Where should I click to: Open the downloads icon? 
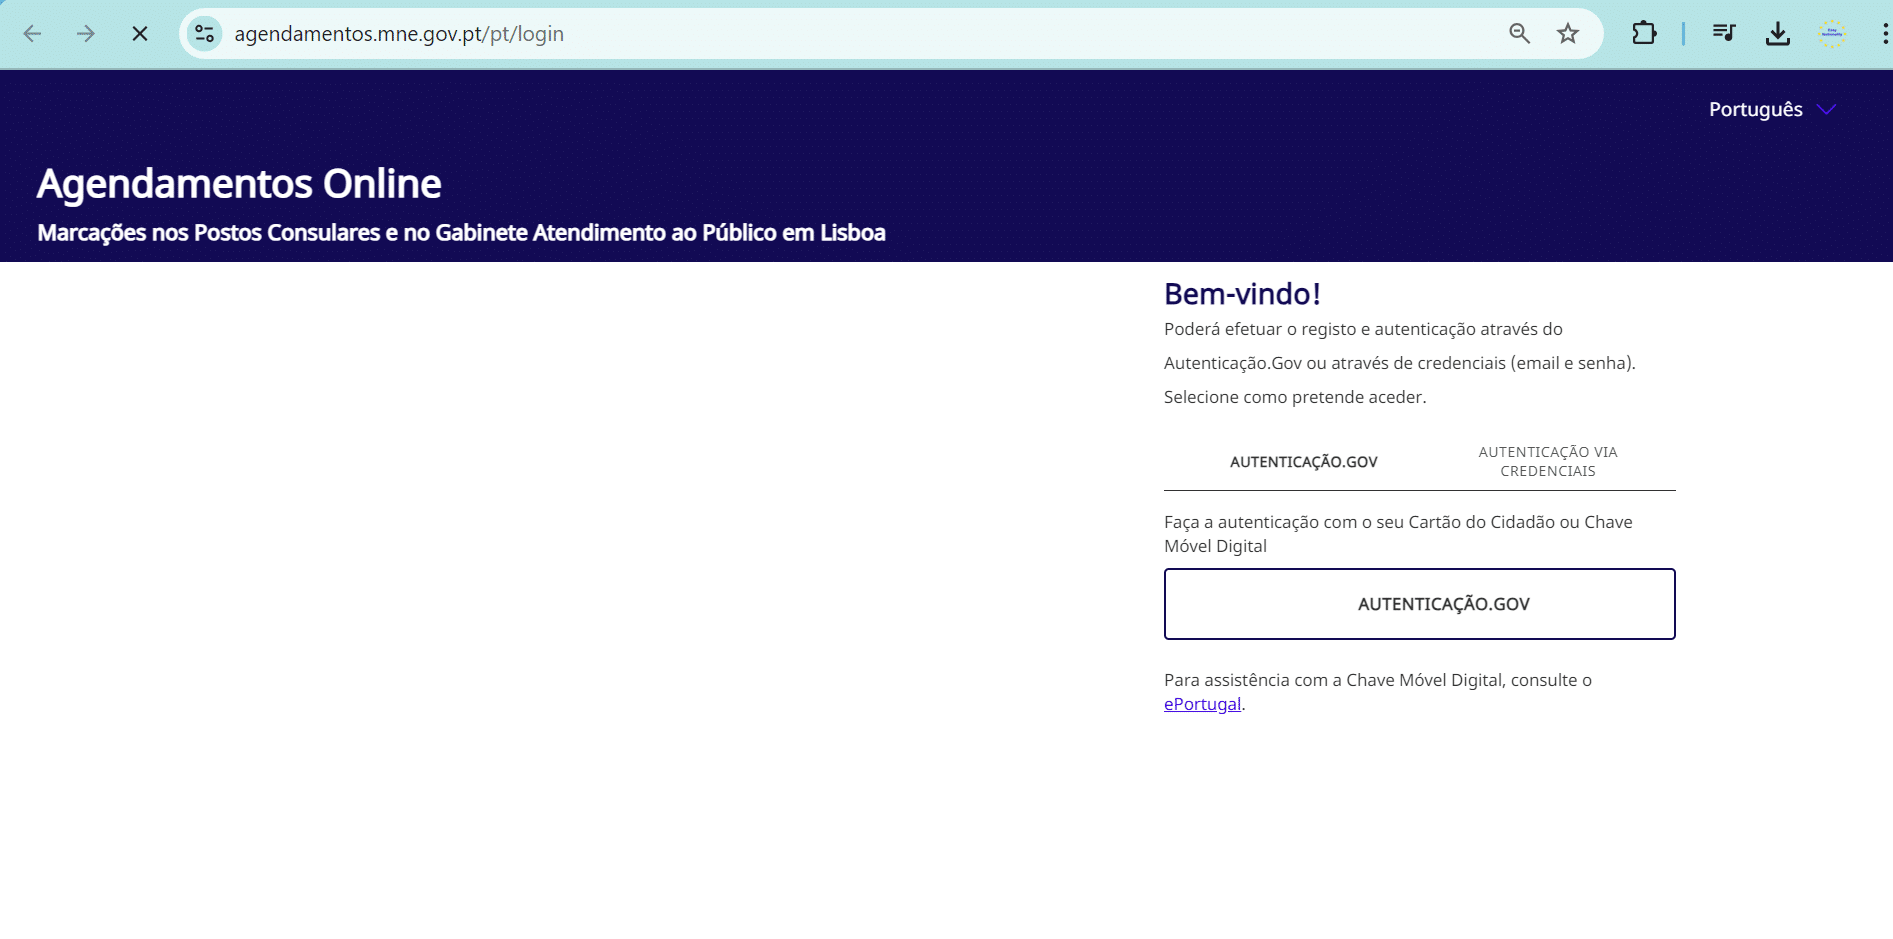(1777, 34)
